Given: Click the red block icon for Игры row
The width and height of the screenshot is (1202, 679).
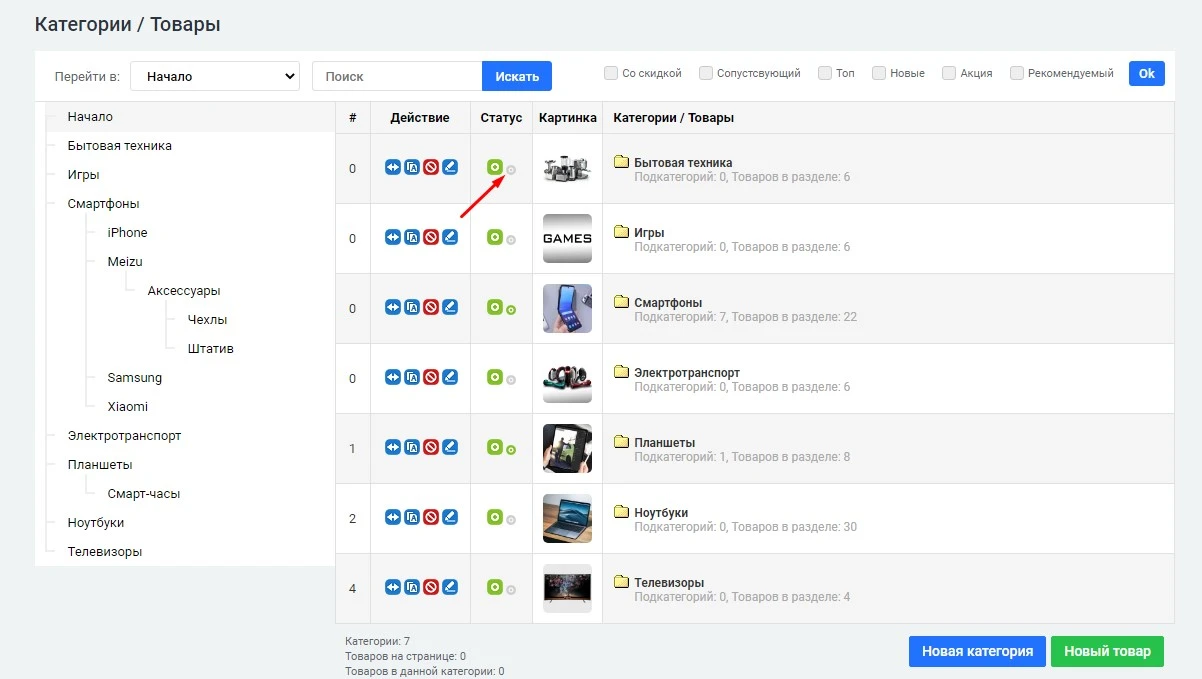Looking at the screenshot, I should click(x=430, y=238).
